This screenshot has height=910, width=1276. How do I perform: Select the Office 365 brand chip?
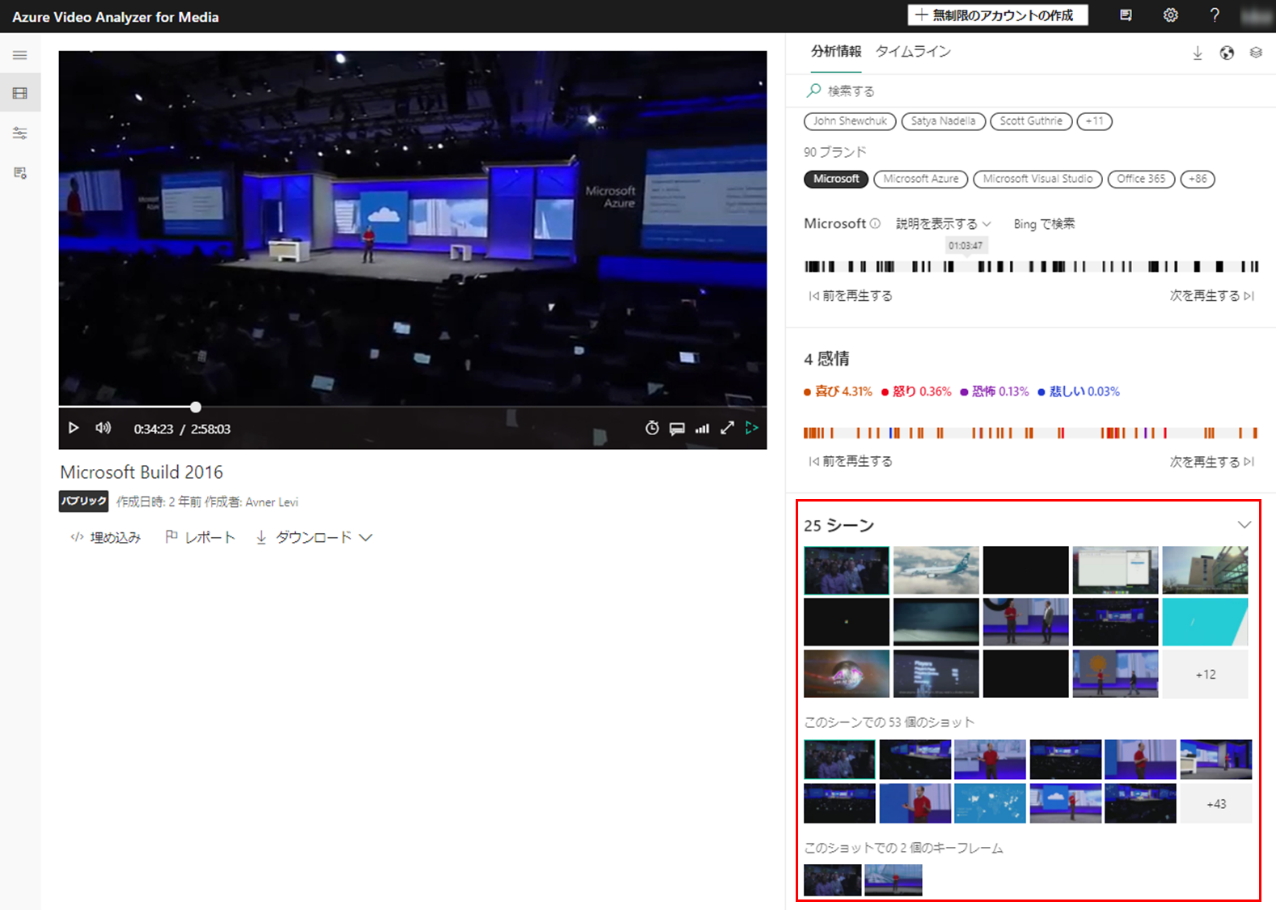(1141, 179)
